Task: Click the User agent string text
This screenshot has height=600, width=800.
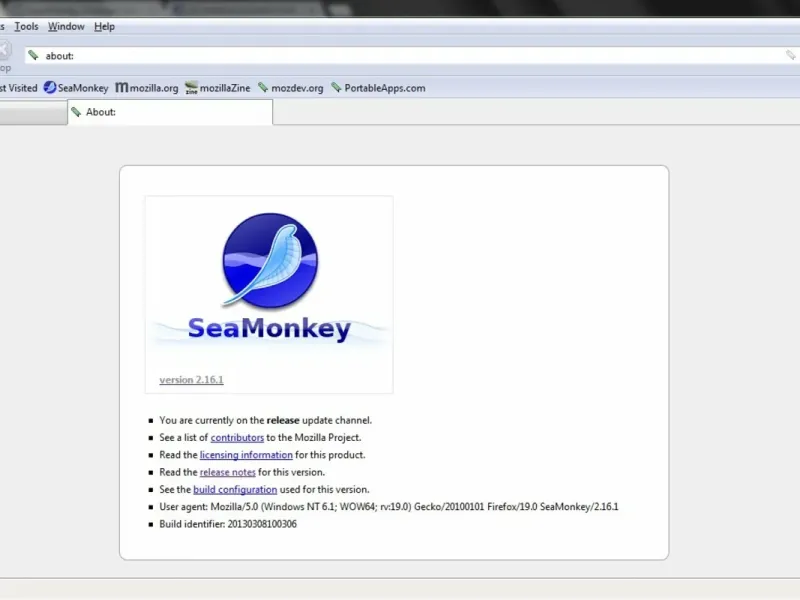Action: coord(389,507)
